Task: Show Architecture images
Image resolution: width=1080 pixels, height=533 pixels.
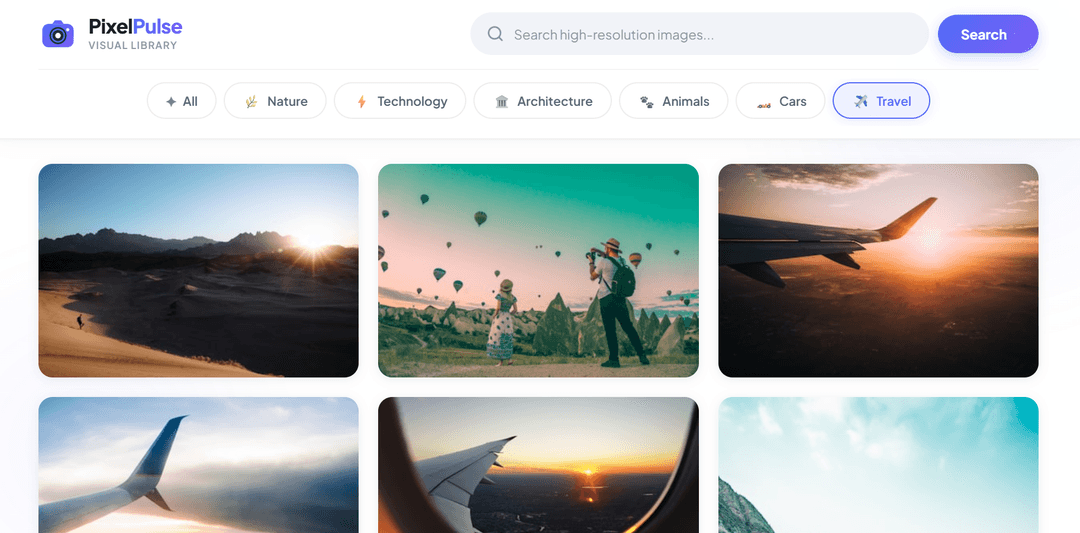Action: (543, 101)
